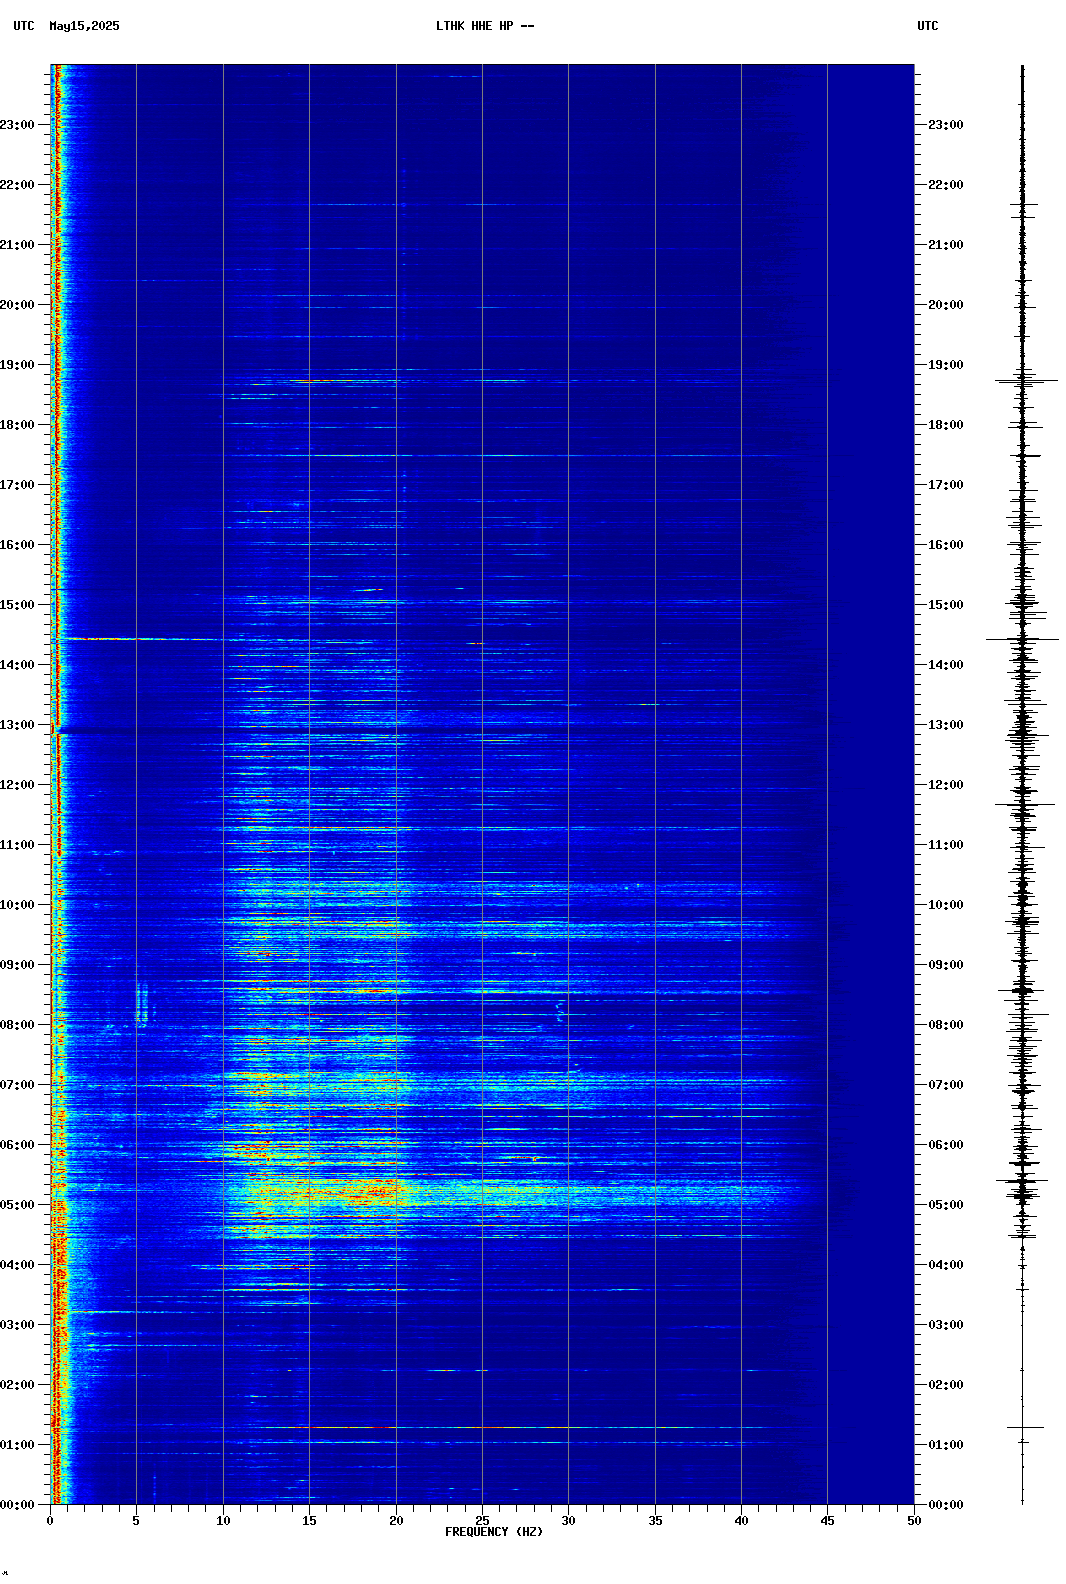Click 01:00 on the right time axis

tap(946, 1445)
